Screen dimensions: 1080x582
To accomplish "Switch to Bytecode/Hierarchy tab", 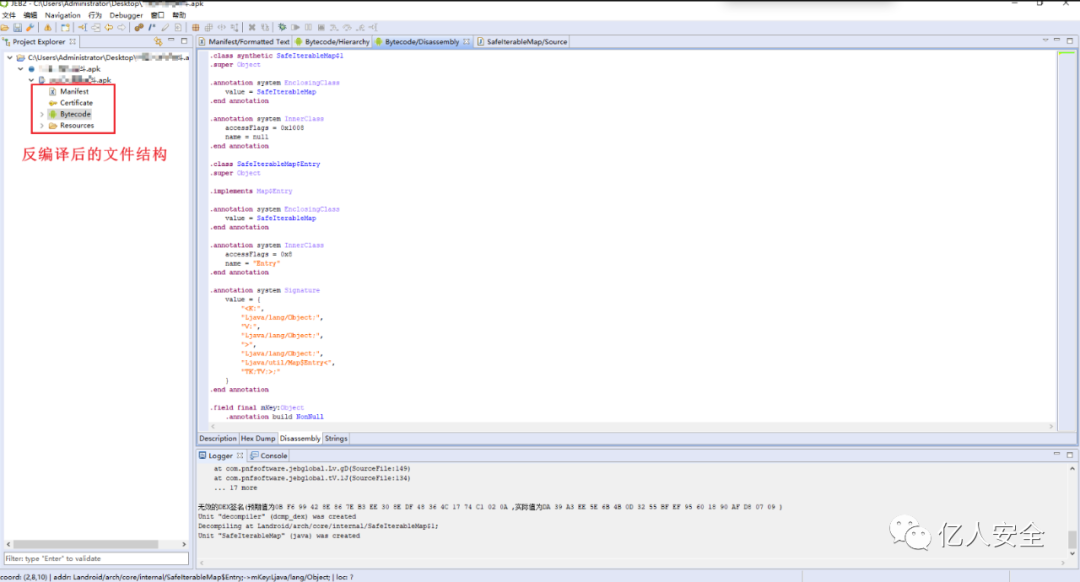I will tap(332, 41).
